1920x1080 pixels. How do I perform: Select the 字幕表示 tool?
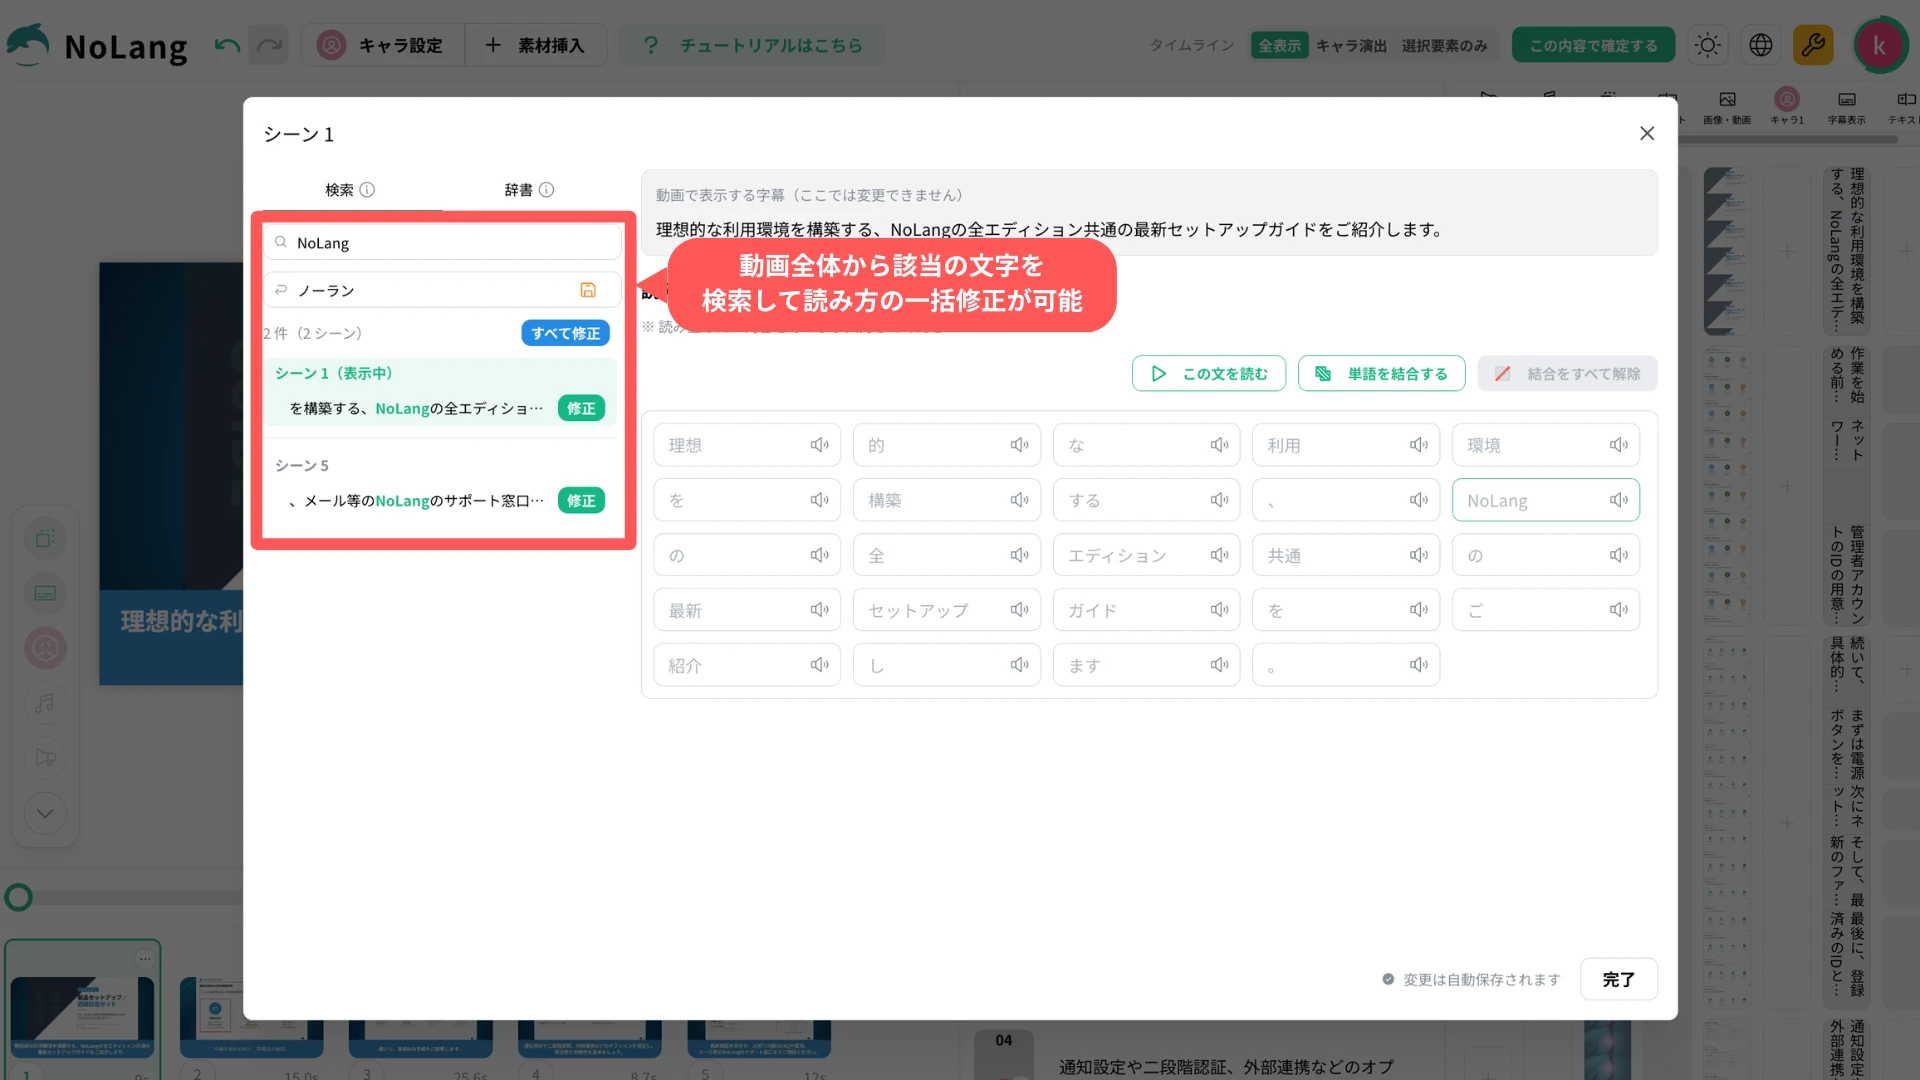tap(1847, 107)
